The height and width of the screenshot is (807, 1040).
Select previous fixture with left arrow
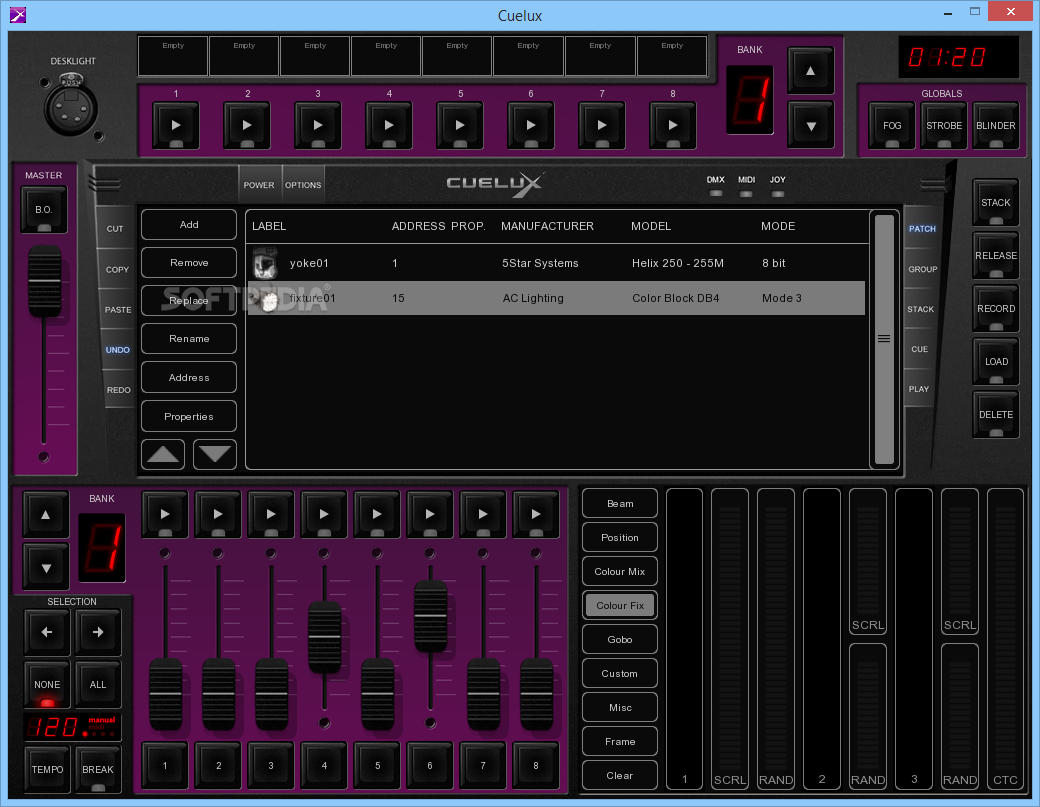coord(46,632)
